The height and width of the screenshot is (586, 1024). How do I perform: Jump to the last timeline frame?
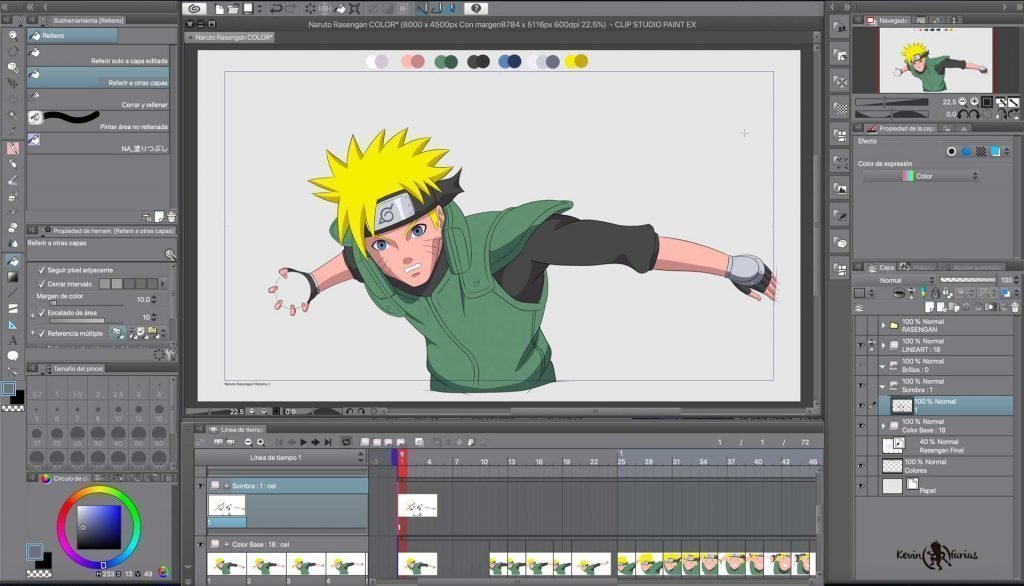tap(328, 442)
